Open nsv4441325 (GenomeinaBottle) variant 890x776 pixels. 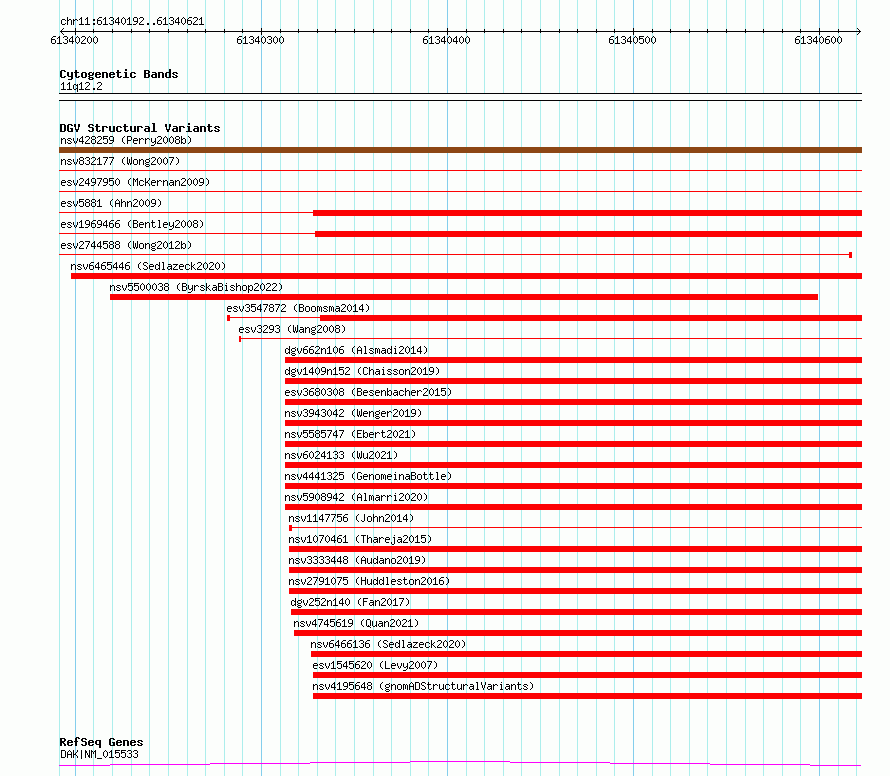point(368,476)
